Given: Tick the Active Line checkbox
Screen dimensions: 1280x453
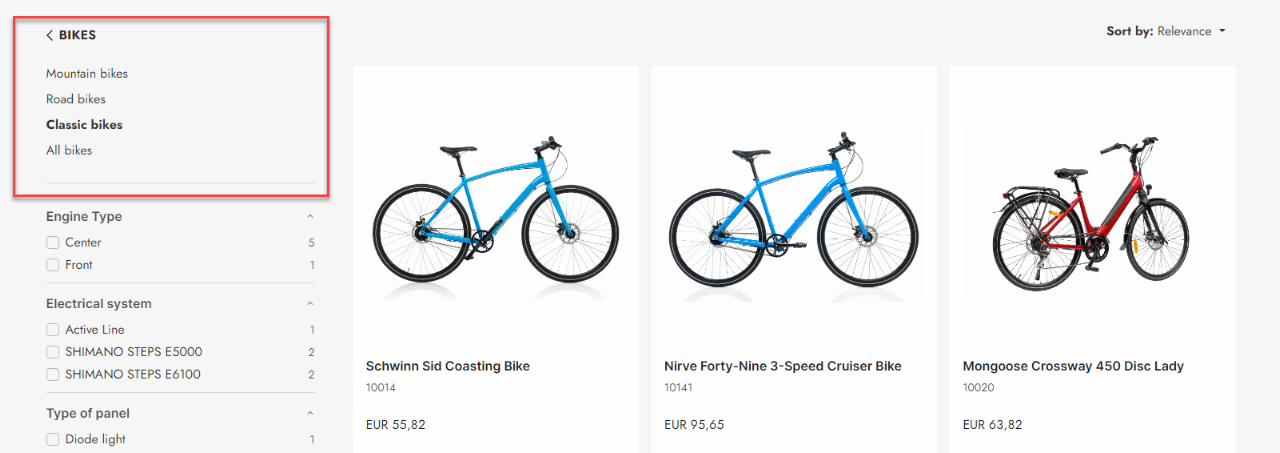Looking at the screenshot, I should 53,330.
